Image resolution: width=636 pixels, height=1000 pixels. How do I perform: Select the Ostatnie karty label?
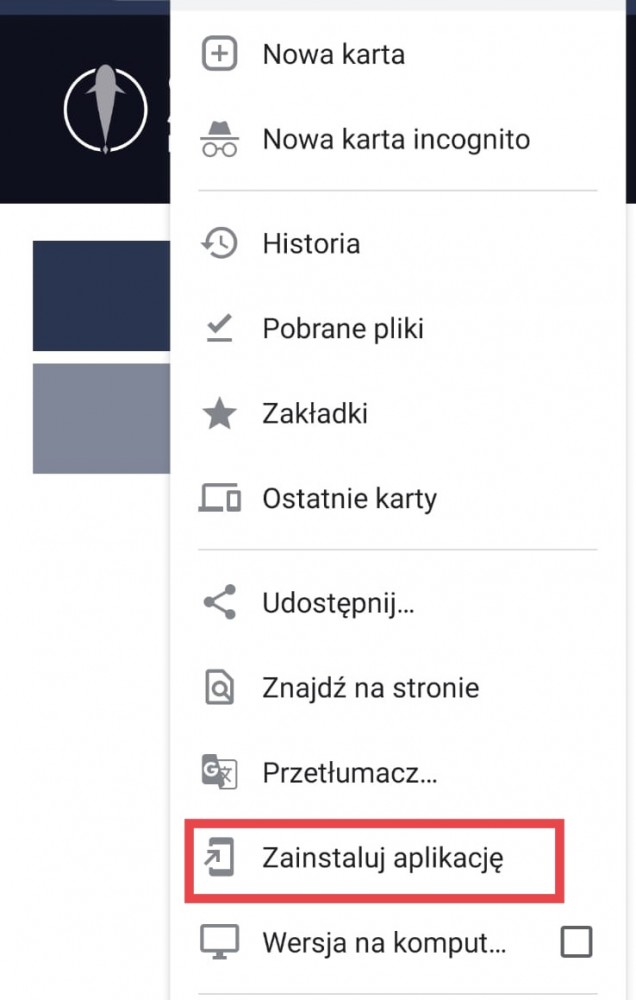(x=350, y=499)
